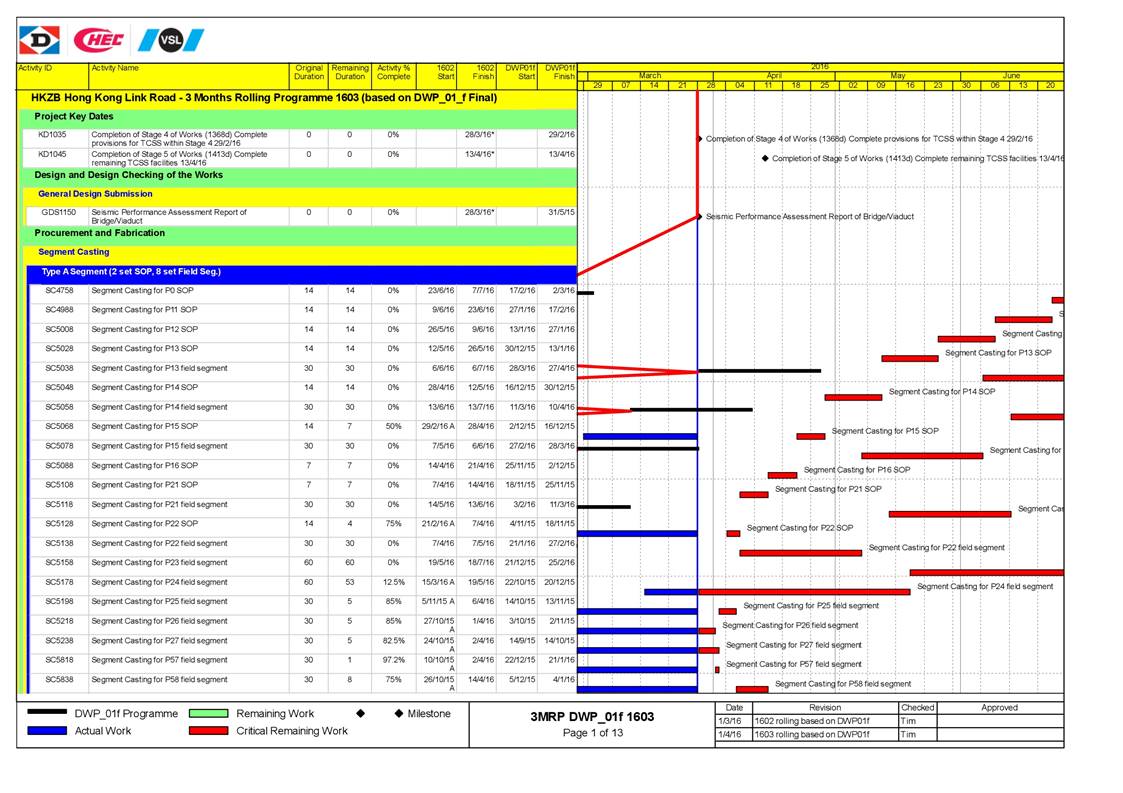
Task: Select the Activity % Complete column header
Action: click(393, 76)
